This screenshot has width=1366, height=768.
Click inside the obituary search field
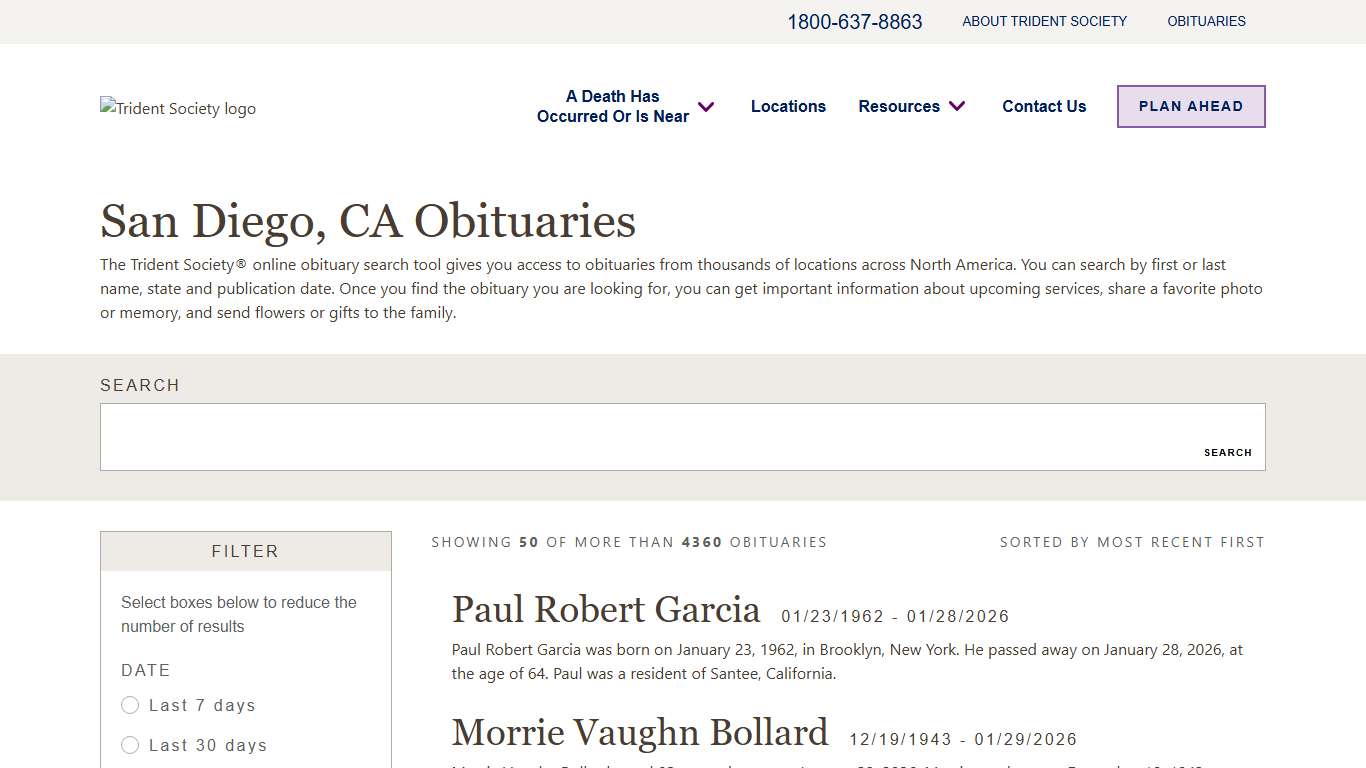click(x=600, y=437)
